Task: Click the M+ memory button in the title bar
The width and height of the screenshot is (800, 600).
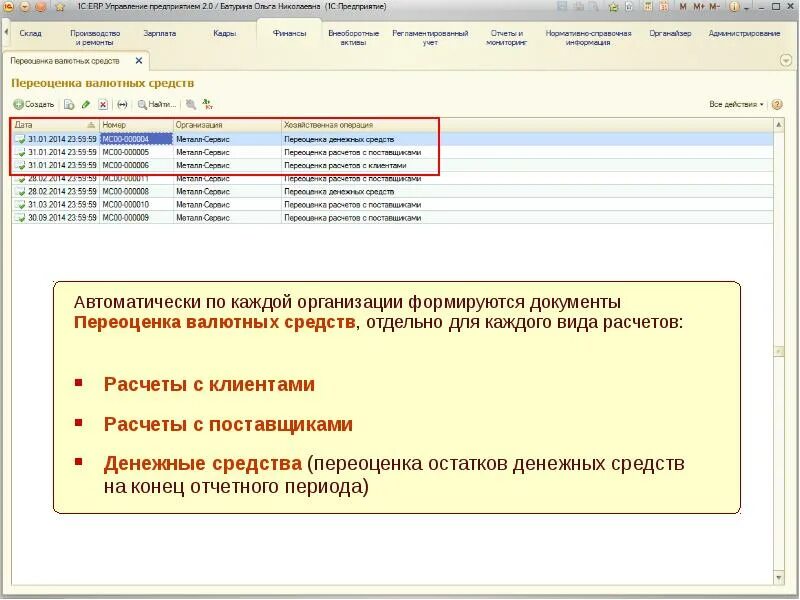Action: click(698, 7)
